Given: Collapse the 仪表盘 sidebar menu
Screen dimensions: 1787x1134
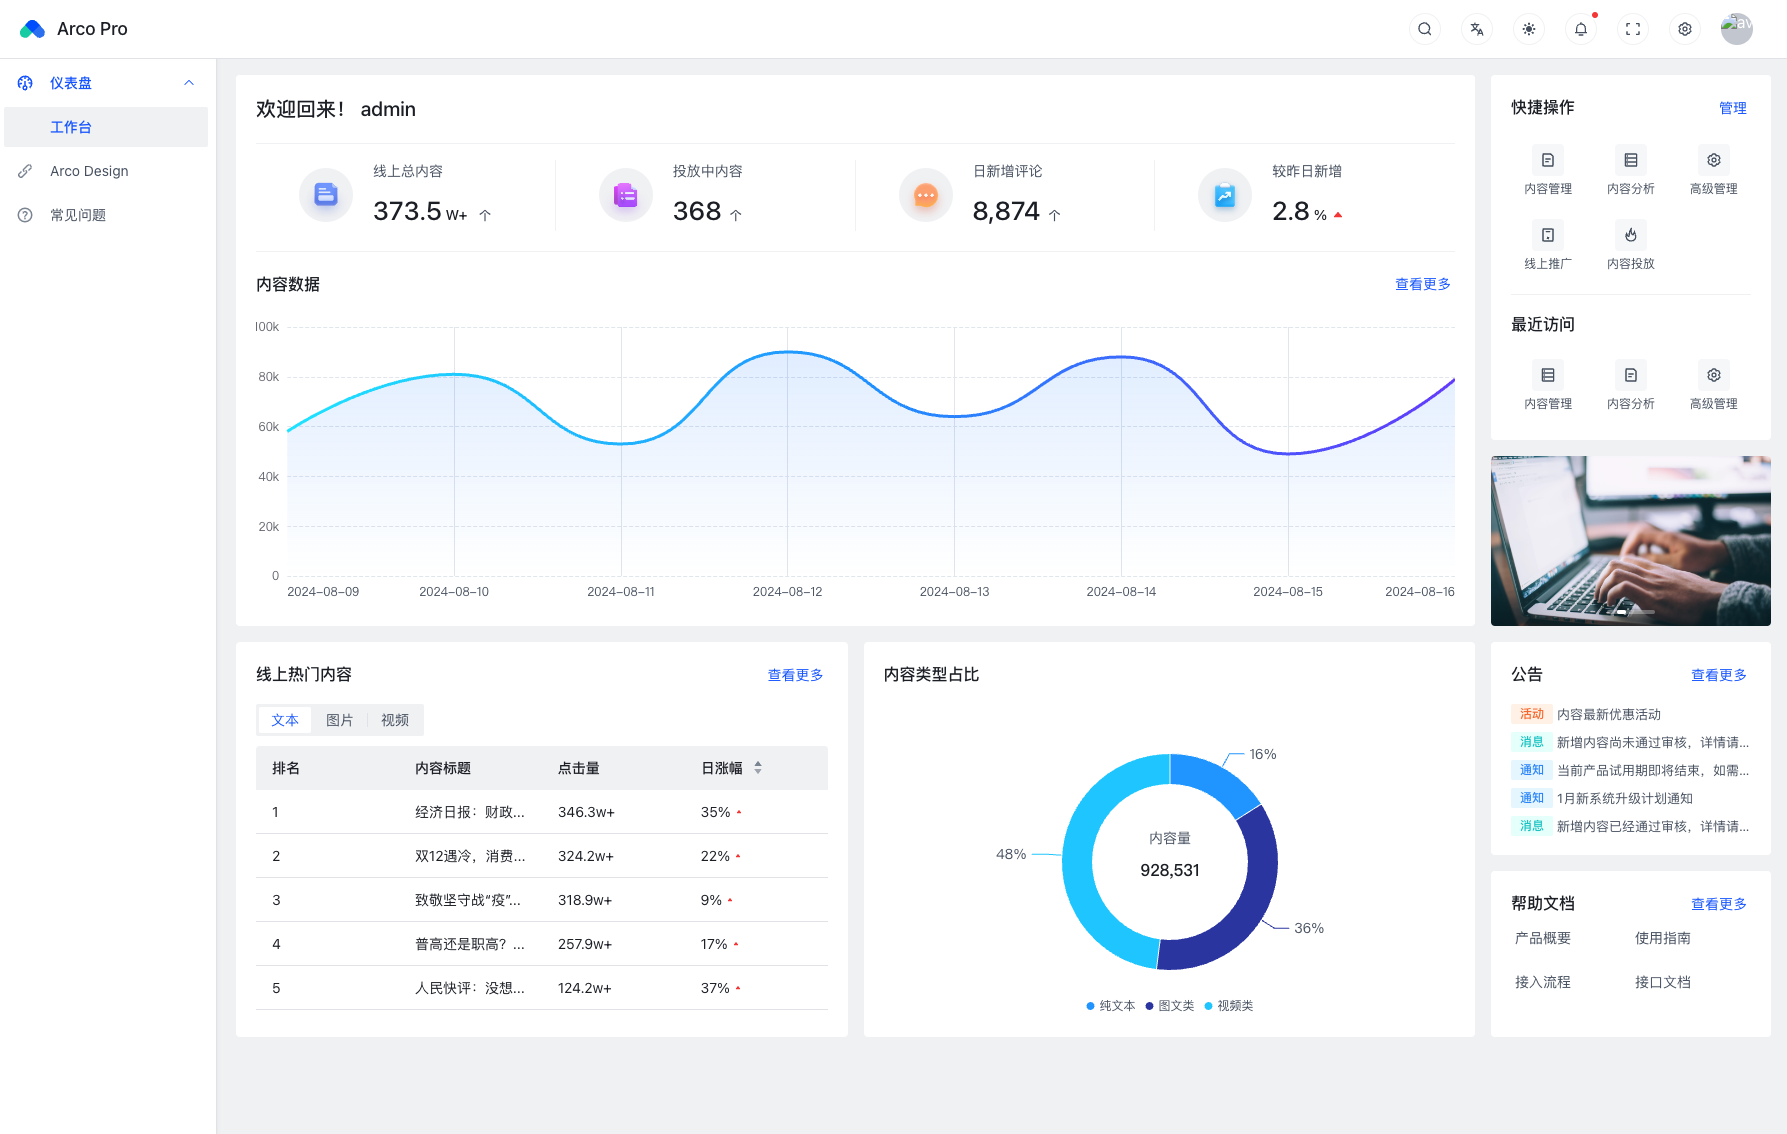Looking at the screenshot, I should coord(189,83).
